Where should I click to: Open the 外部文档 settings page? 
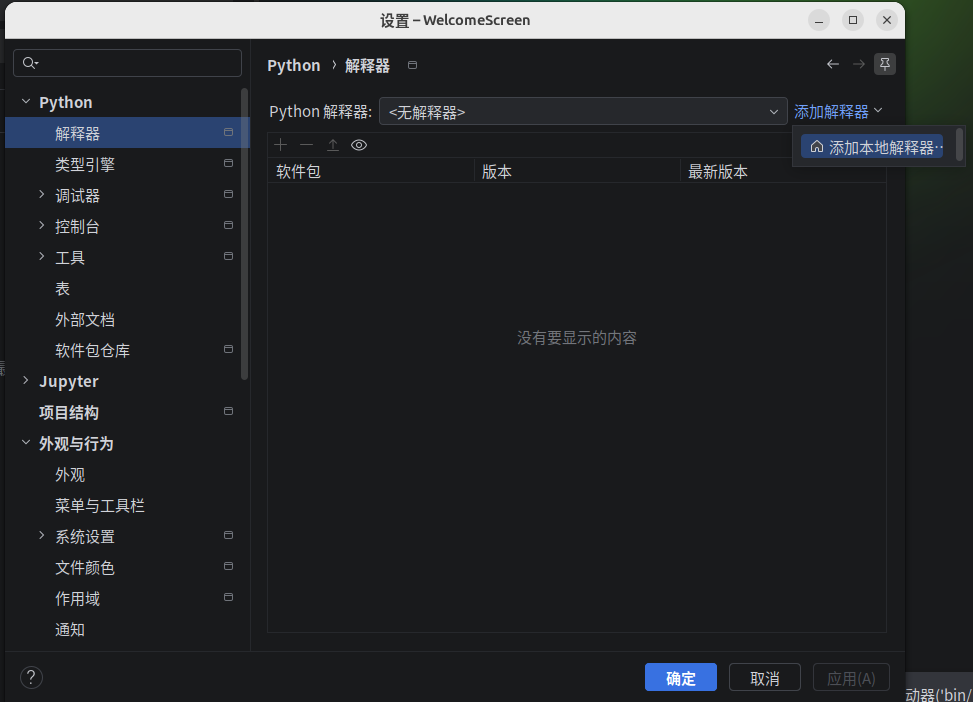tap(127, 319)
